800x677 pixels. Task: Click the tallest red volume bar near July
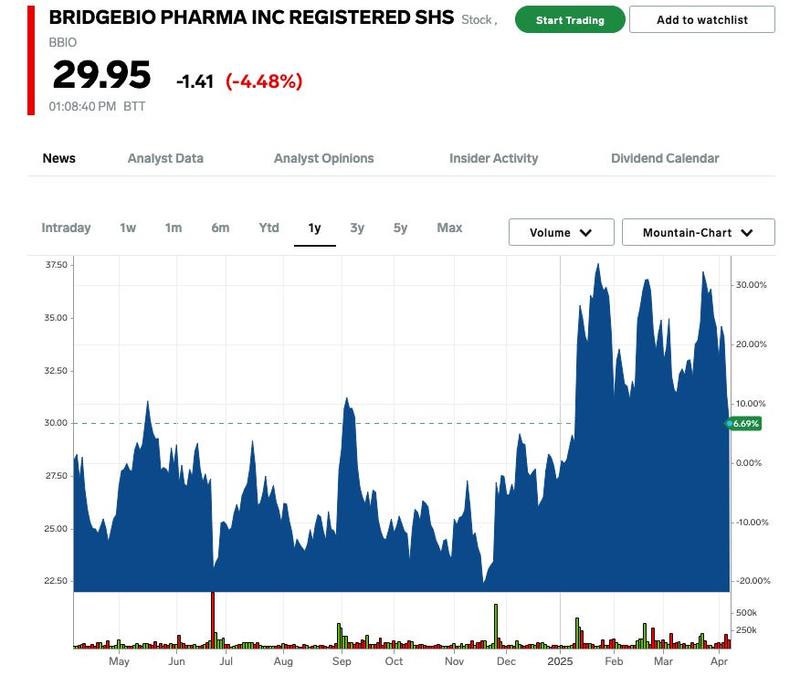point(212,619)
